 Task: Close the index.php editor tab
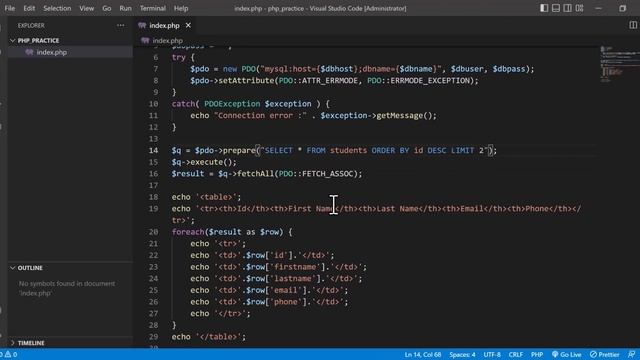pyautogui.click(x=188, y=25)
